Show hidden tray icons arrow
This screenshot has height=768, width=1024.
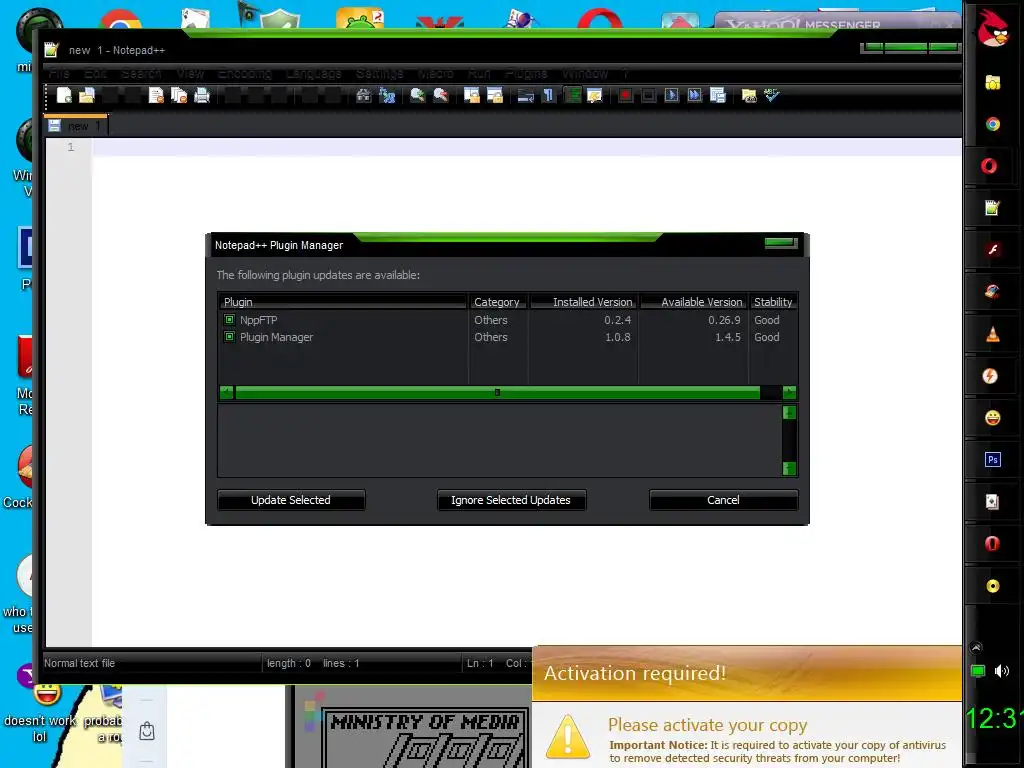coord(976,648)
